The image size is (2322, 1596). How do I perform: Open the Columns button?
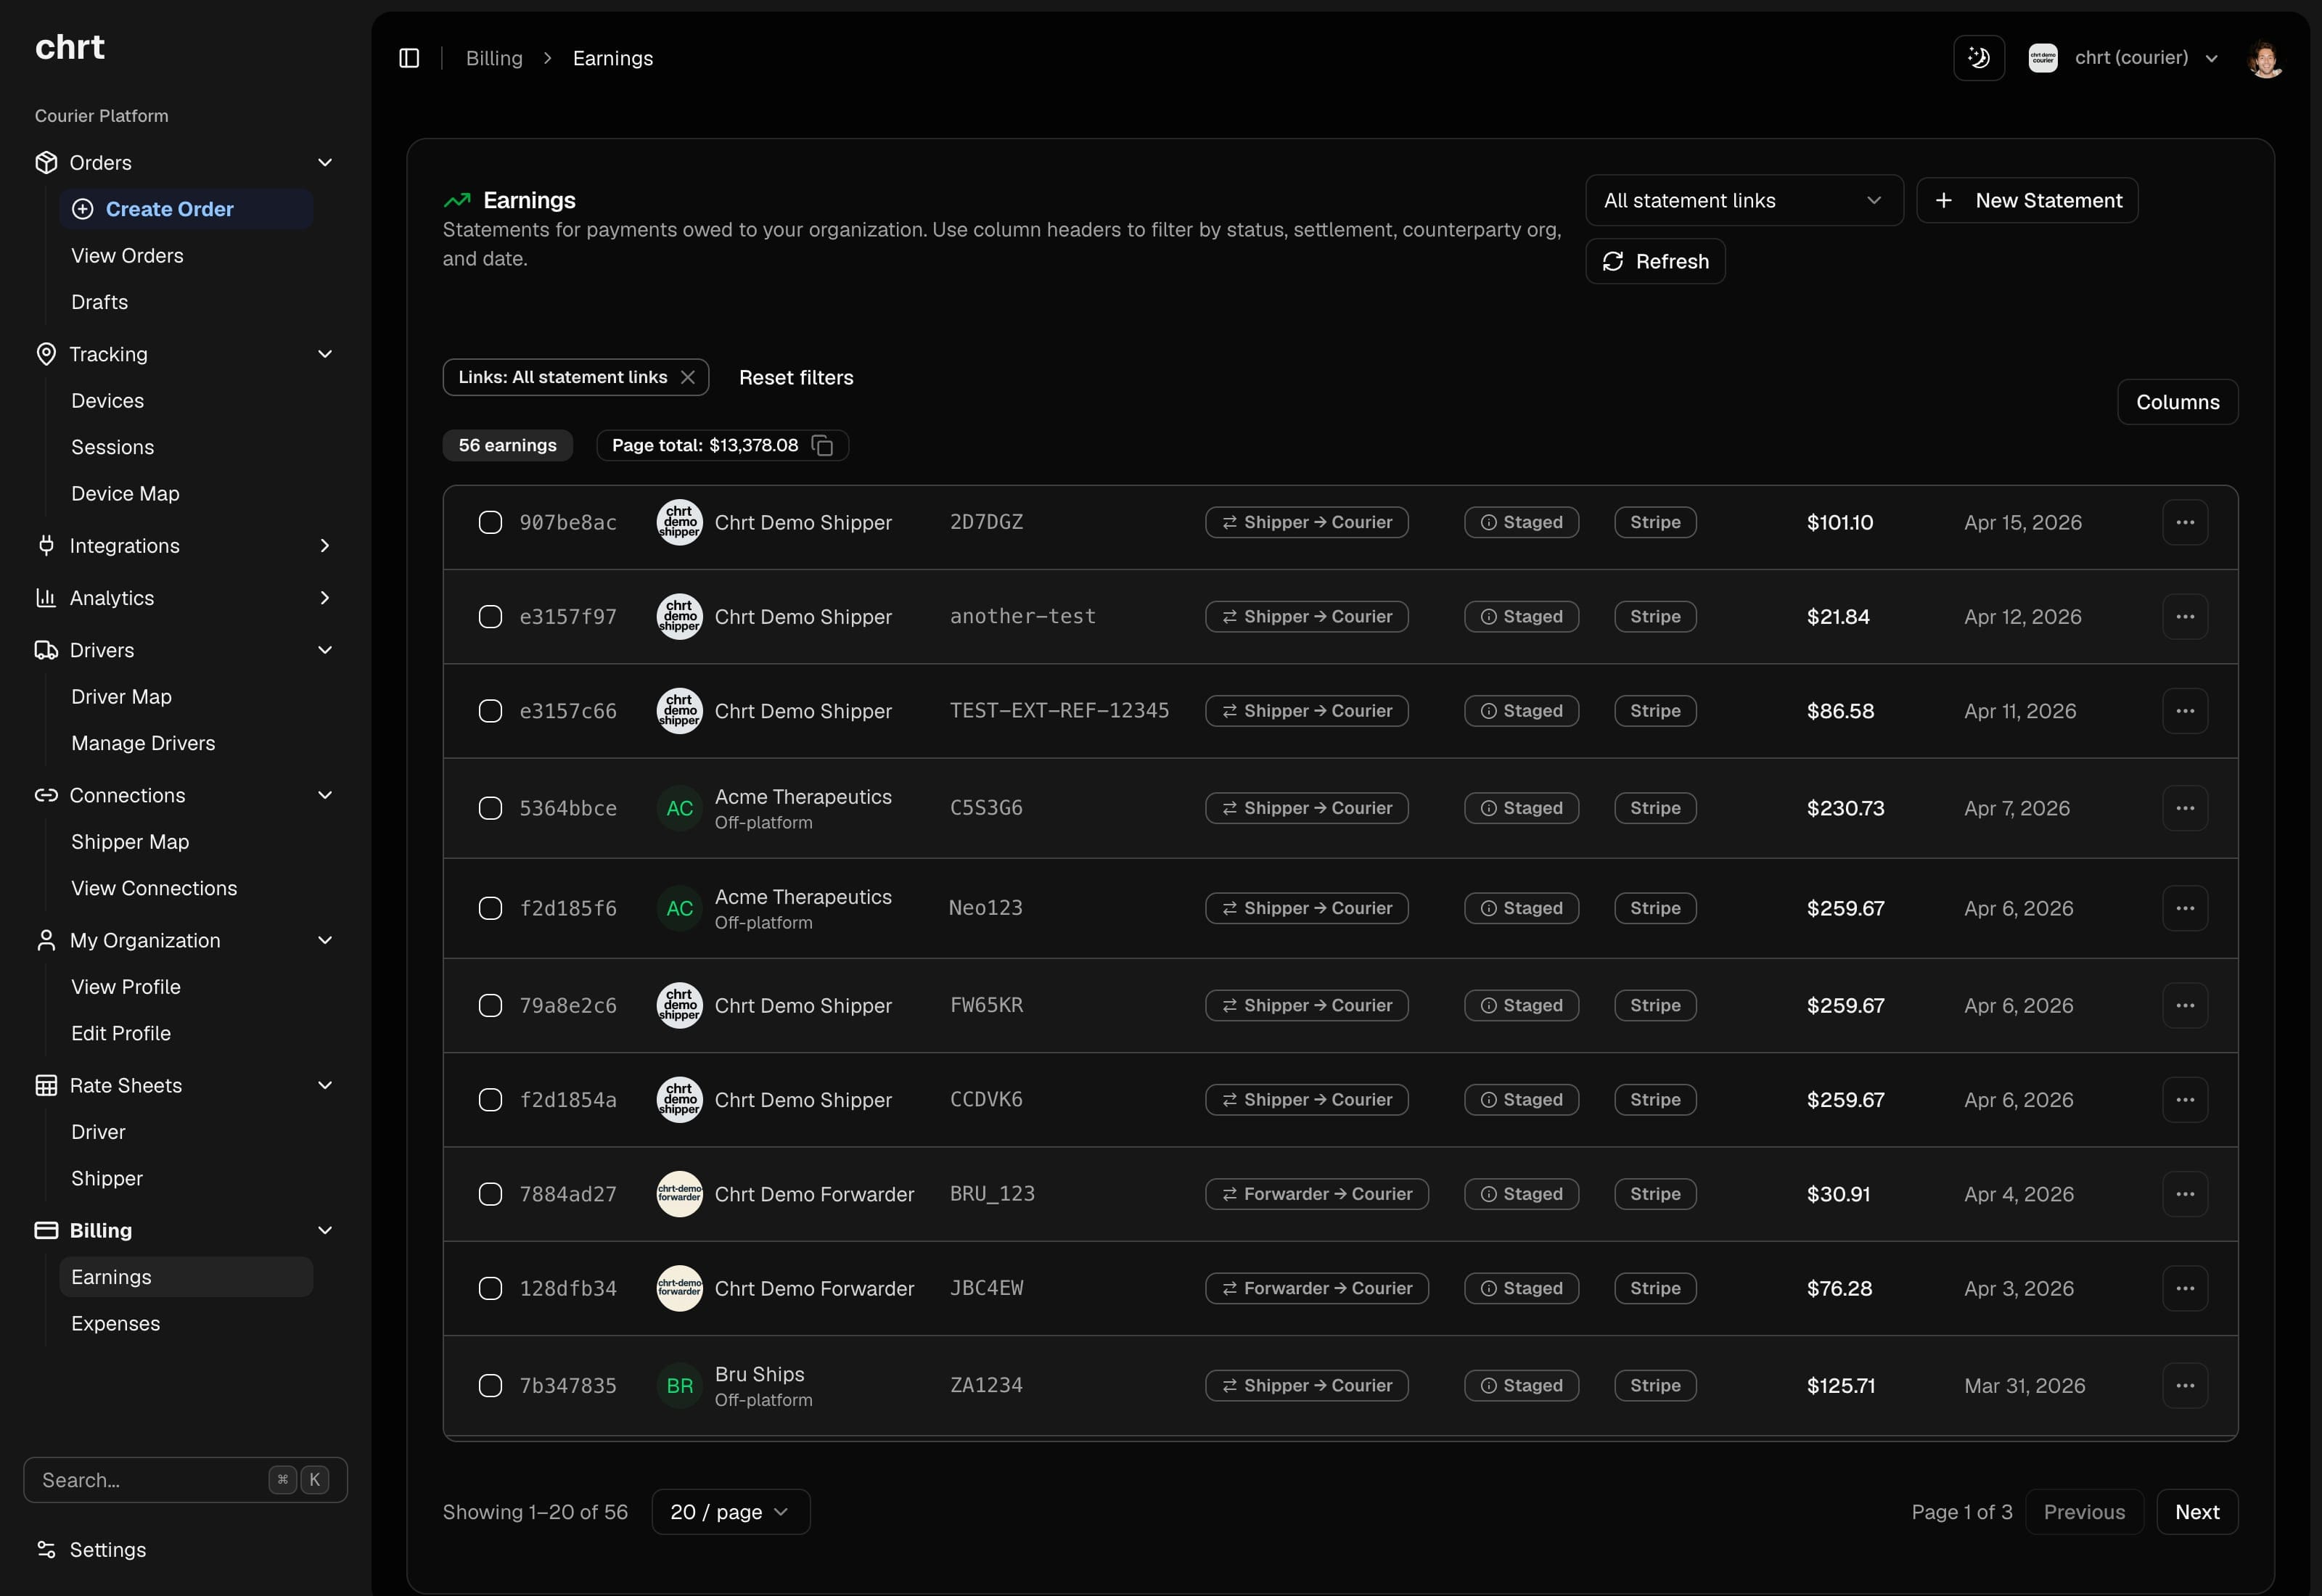(x=2177, y=402)
